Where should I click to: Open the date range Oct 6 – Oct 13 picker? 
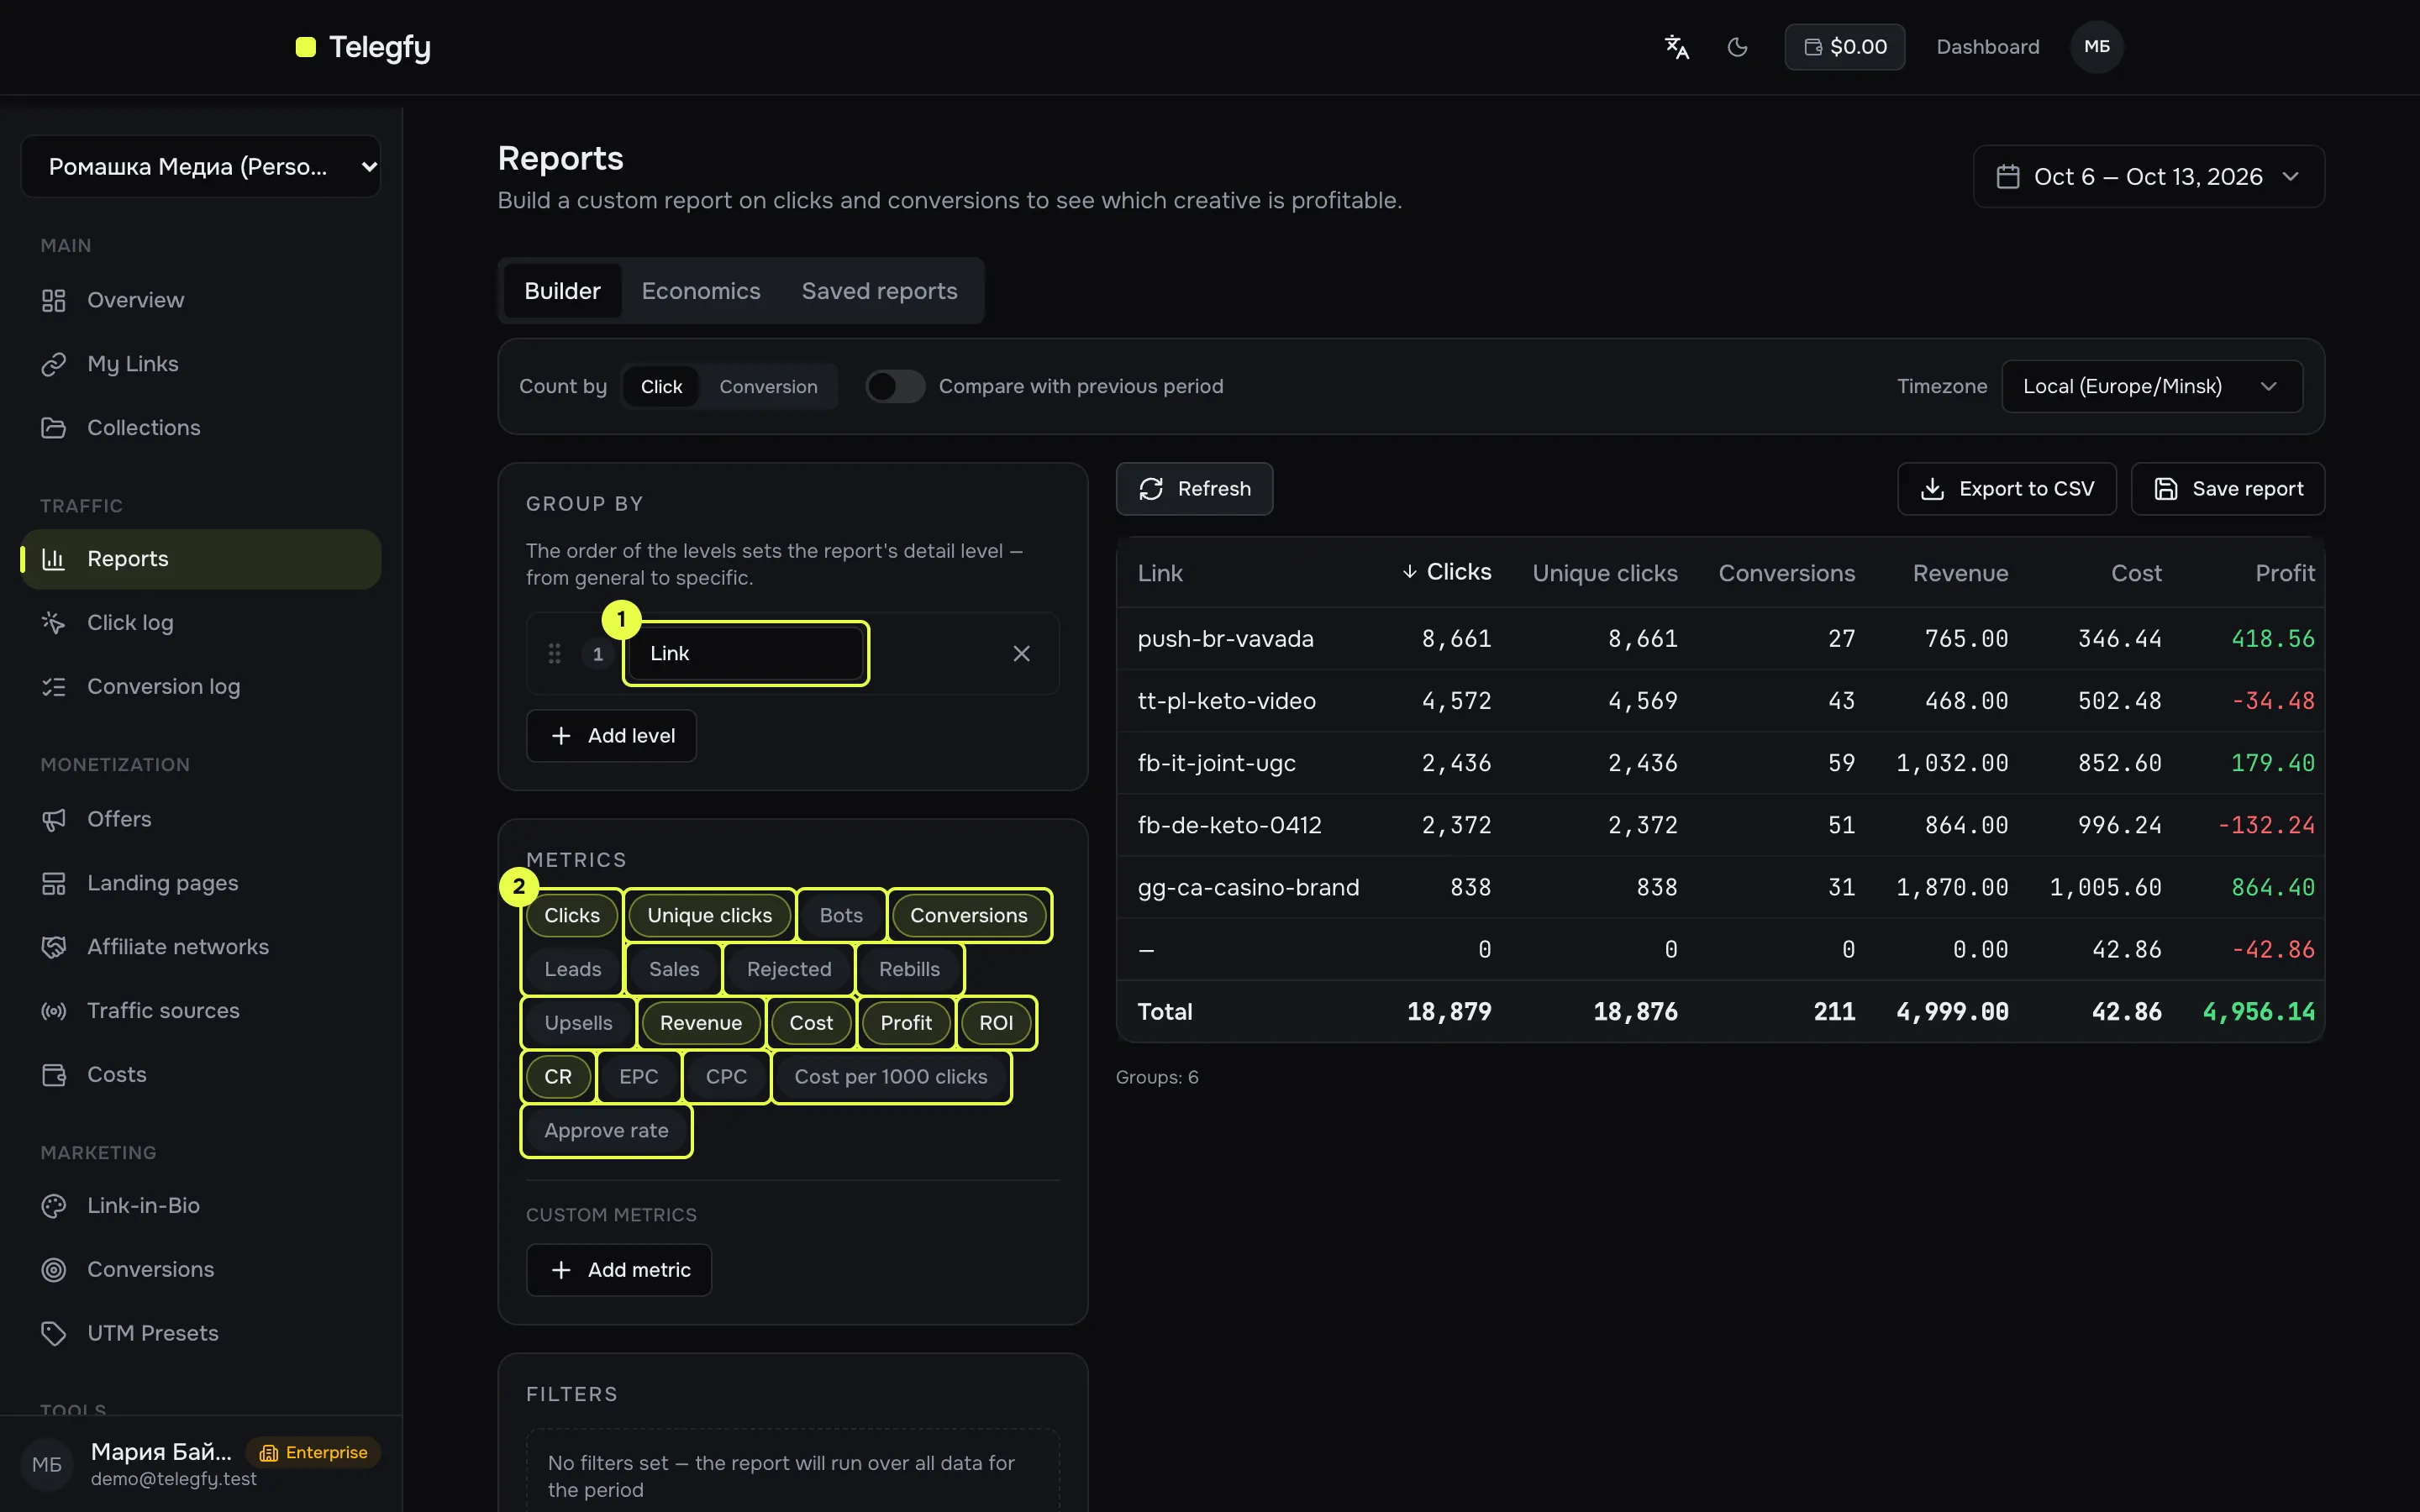click(x=2148, y=177)
